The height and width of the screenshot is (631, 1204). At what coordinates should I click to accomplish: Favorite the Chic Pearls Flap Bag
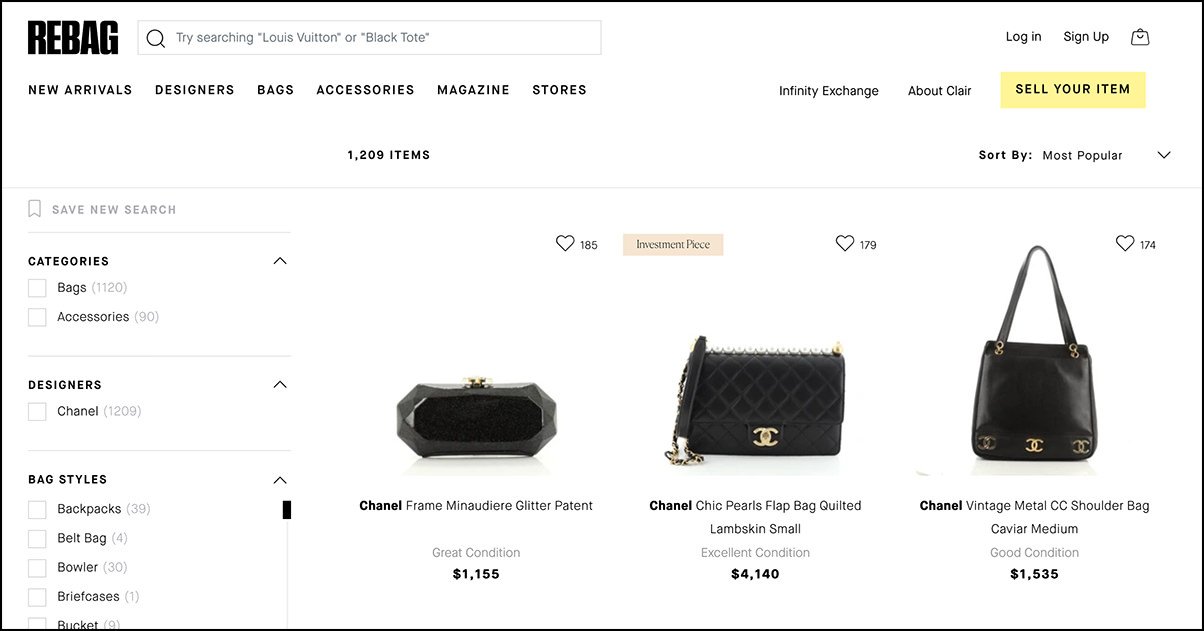coord(844,243)
